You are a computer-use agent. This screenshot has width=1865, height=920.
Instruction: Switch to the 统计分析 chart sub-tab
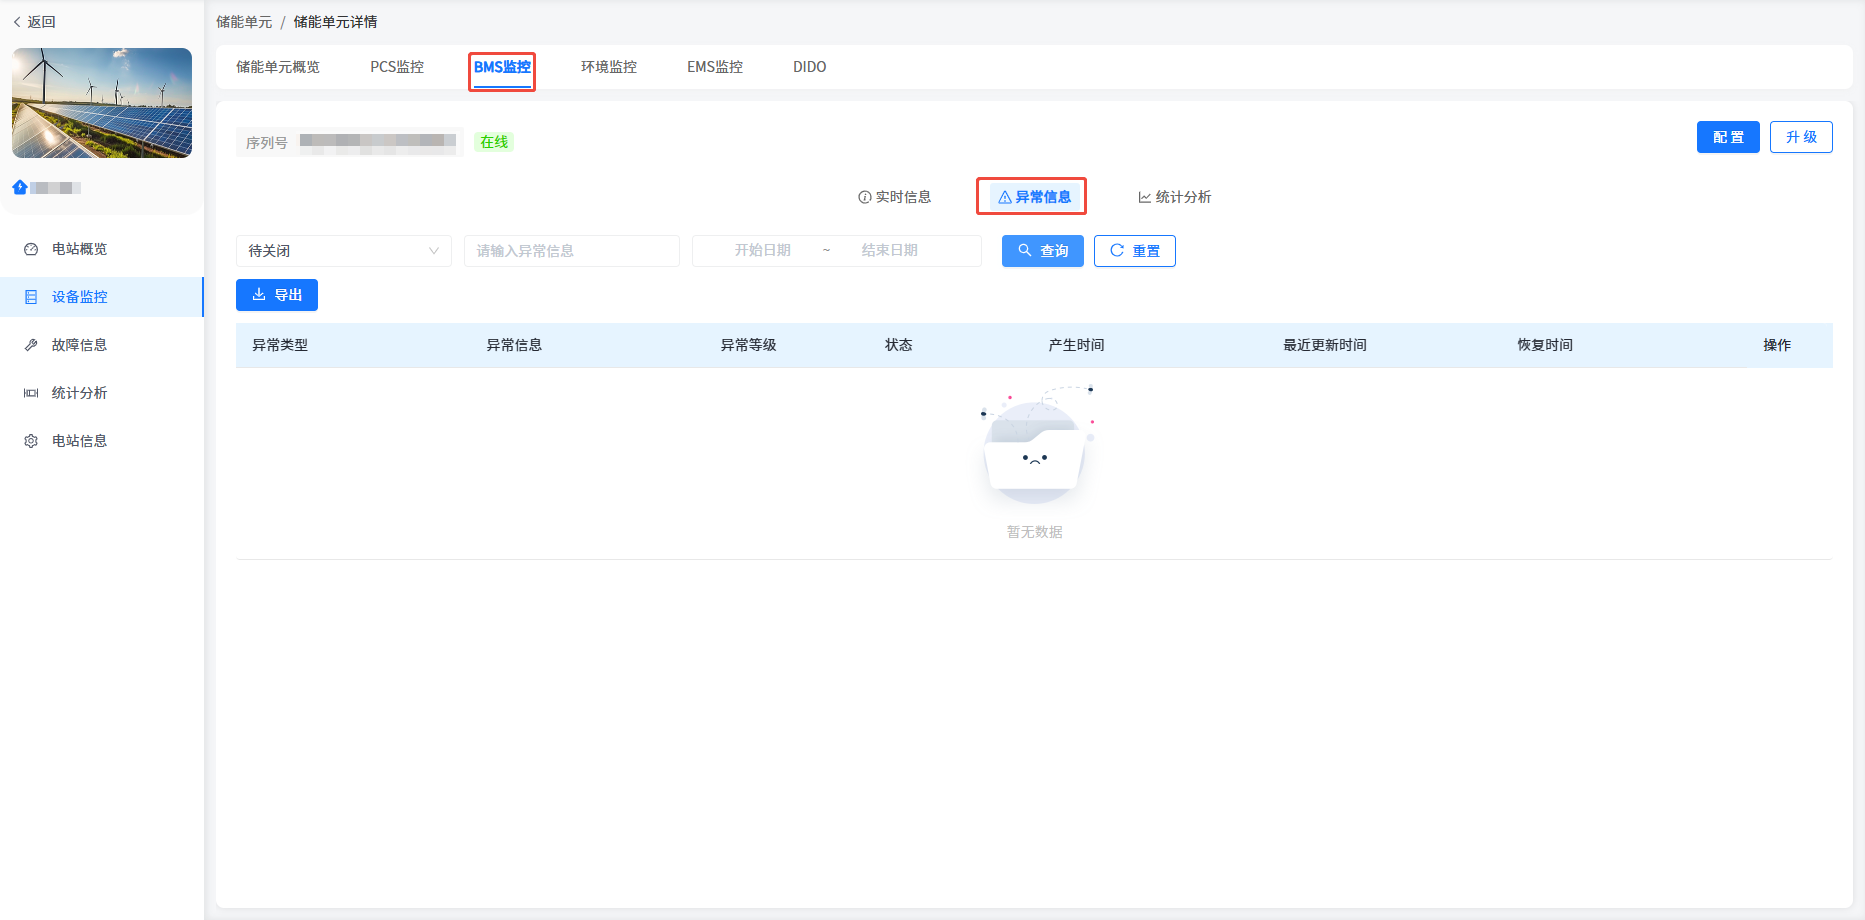1175,197
